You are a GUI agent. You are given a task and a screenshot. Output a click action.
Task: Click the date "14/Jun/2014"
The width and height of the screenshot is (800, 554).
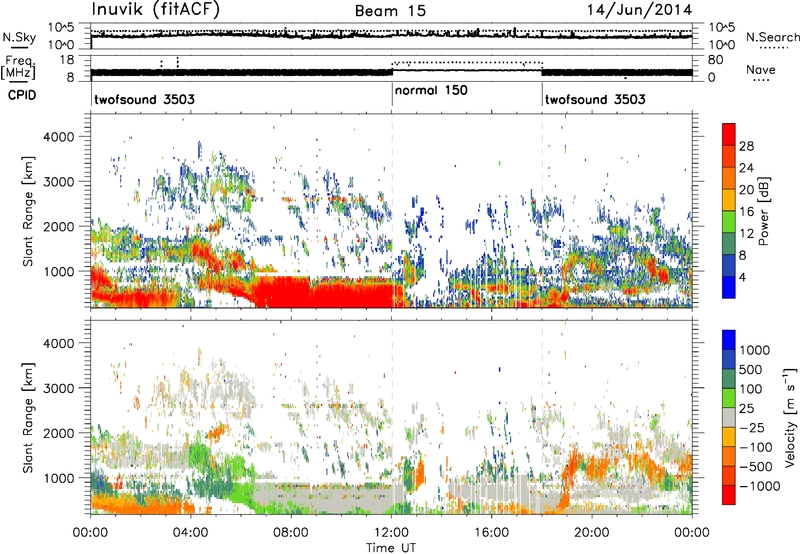[639, 10]
